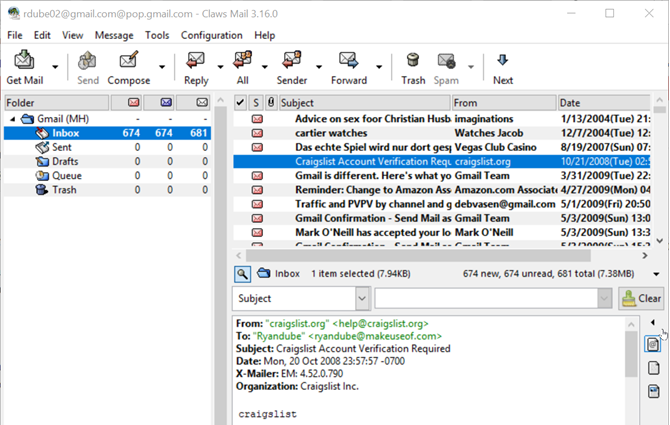Open the Subject search type combo box
This screenshot has height=425, width=670.
[301, 298]
